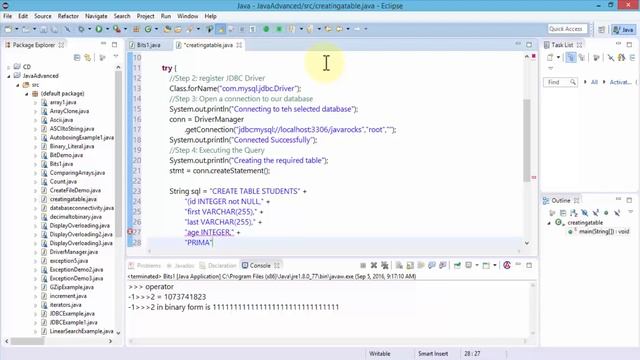The height and width of the screenshot is (360, 640).
Task: Click the line 27 error marker icon
Action: click(x=130, y=232)
